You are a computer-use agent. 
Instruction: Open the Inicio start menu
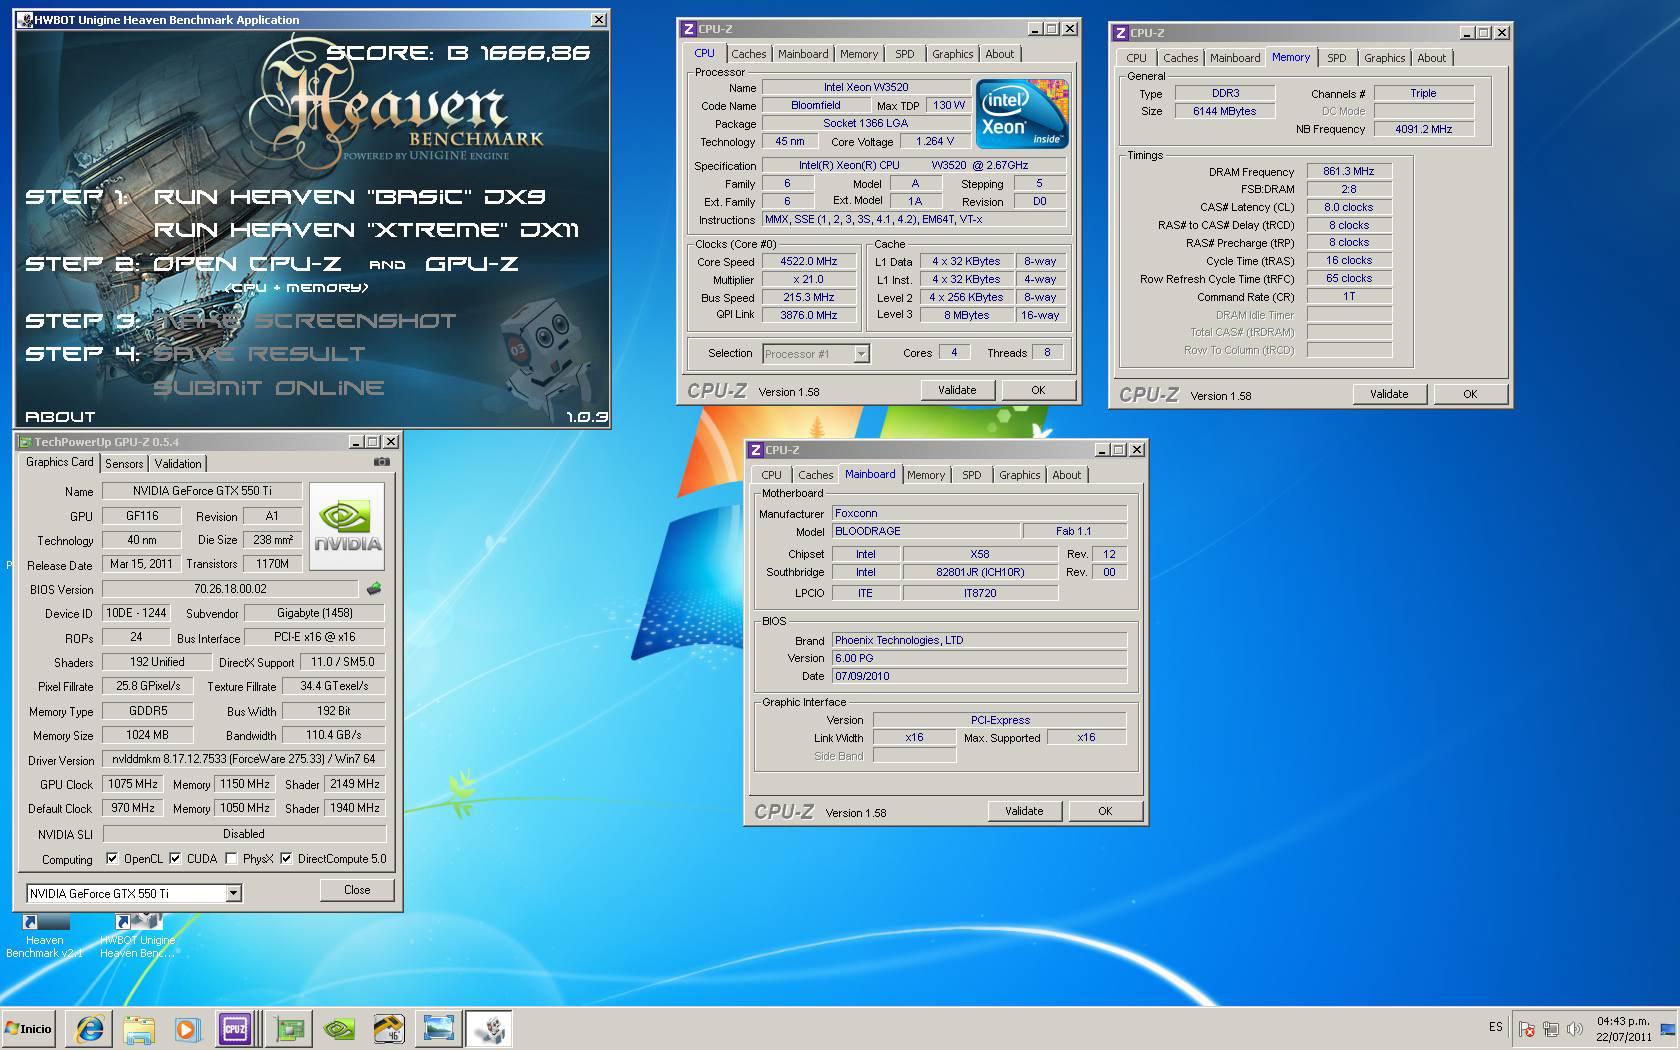tap(29, 1028)
